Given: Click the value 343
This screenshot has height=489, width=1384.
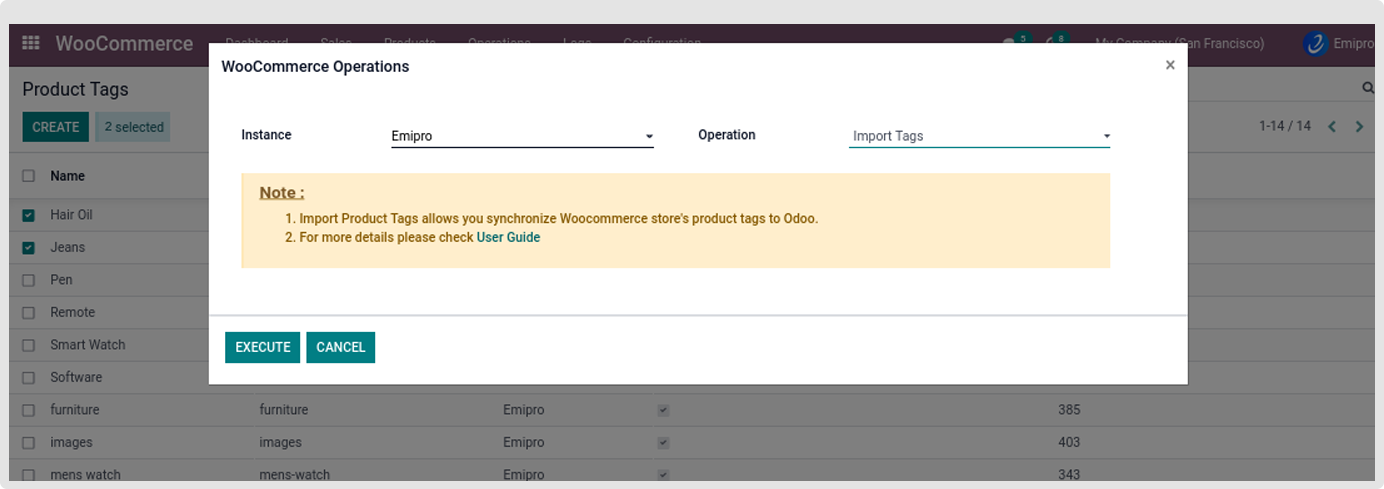Looking at the screenshot, I should pyautogui.click(x=1069, y=475).
